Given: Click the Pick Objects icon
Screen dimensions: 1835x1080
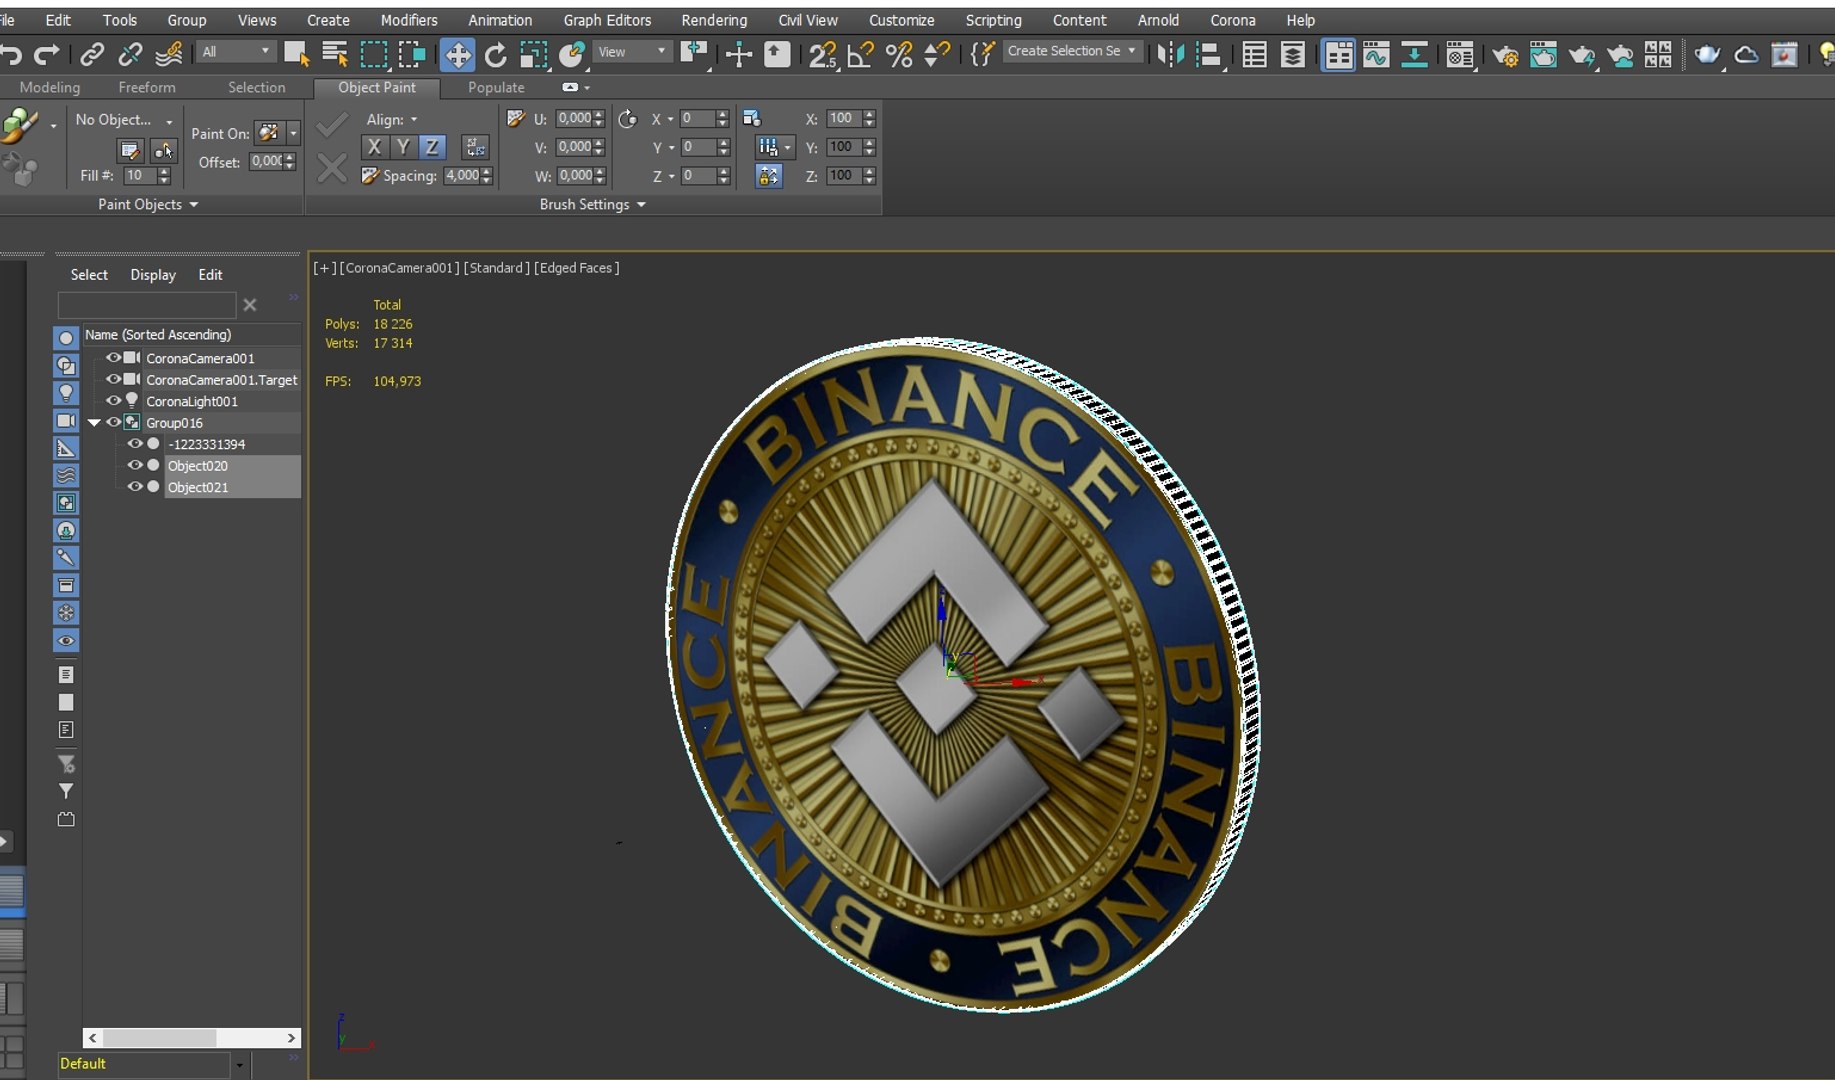Looking at the screenshot, I should point(163,150).
